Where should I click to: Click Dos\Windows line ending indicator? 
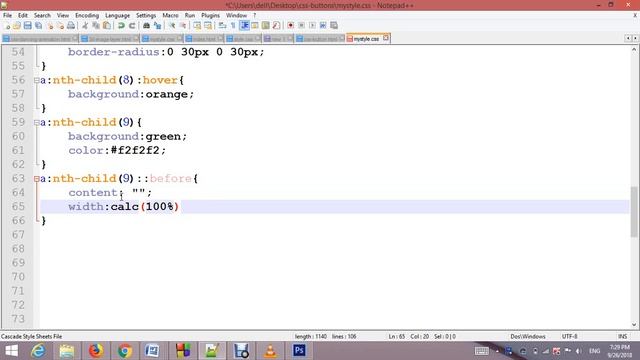[528, 336]
